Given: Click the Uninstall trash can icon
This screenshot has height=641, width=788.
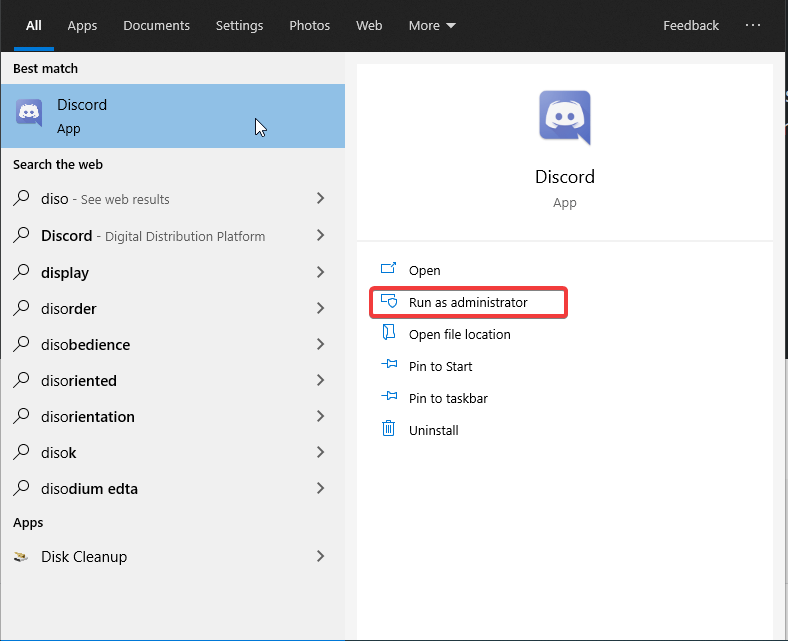Looking at the screenshot, I should [x=388, y=428].
